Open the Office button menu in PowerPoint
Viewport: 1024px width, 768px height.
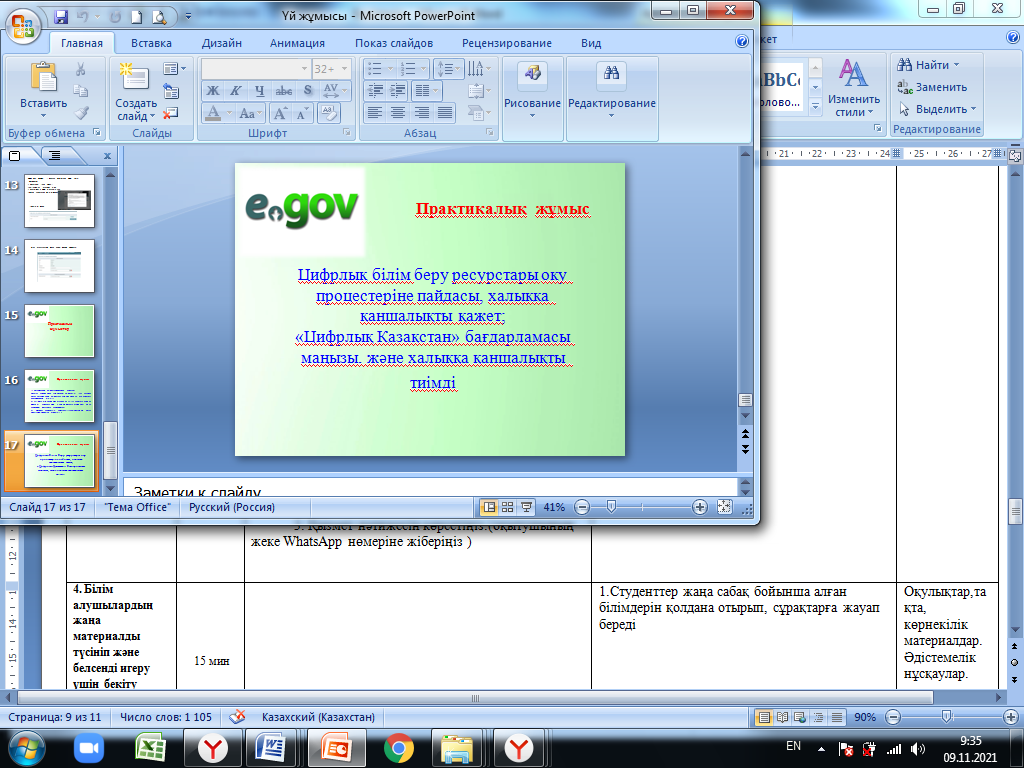[x=24, y=27]
